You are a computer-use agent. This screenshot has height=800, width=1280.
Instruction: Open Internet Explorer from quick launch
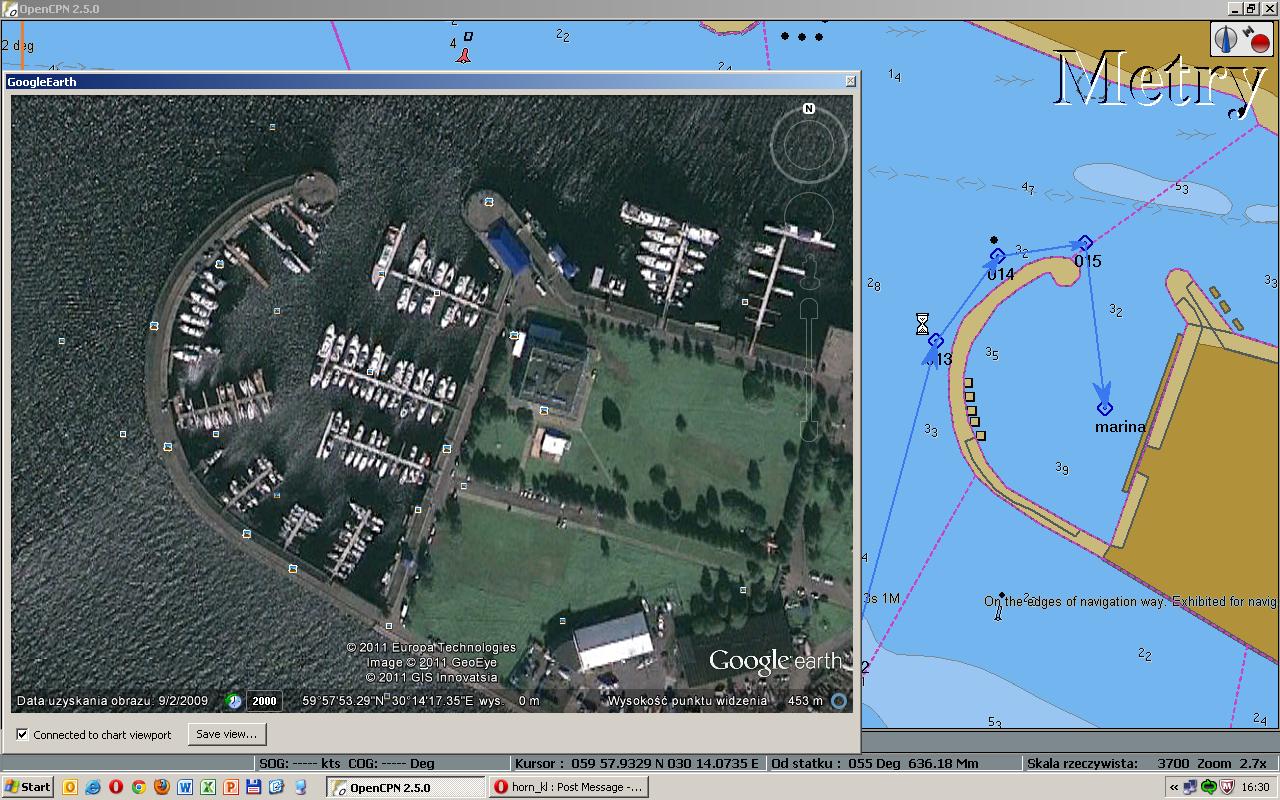coord(93,787)
